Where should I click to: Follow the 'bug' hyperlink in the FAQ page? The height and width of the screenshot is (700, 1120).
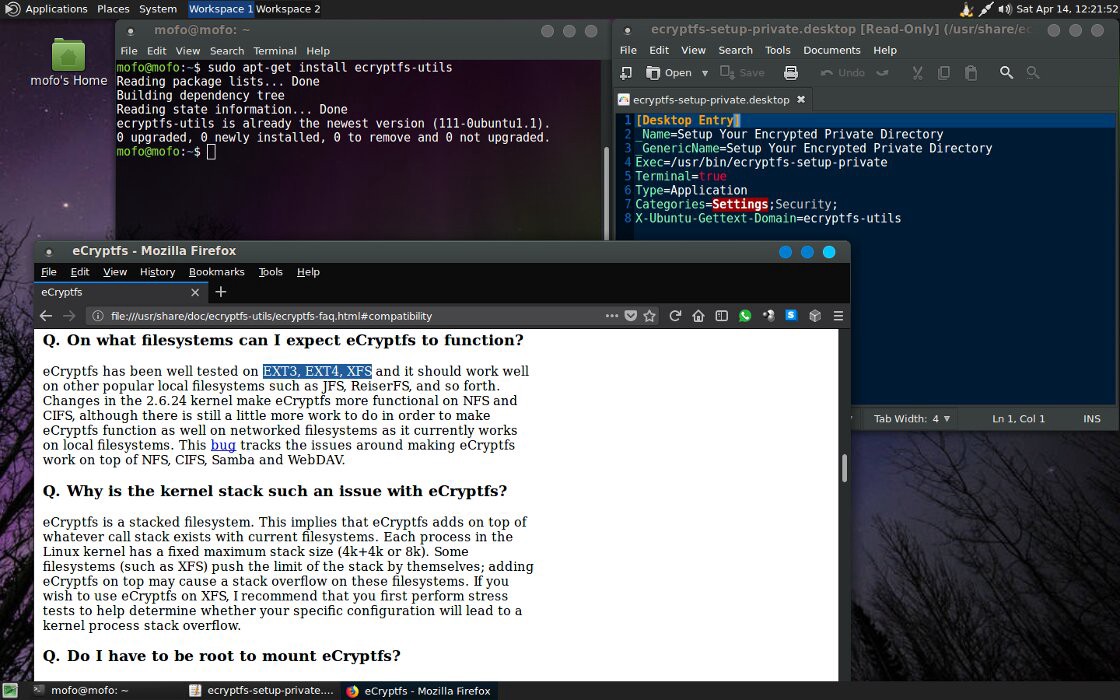coord(223,445)
